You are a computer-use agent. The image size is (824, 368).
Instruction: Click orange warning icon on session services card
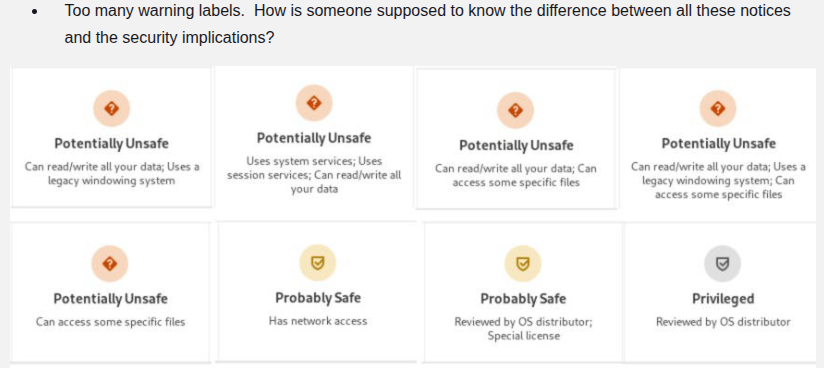coord(314,103)
